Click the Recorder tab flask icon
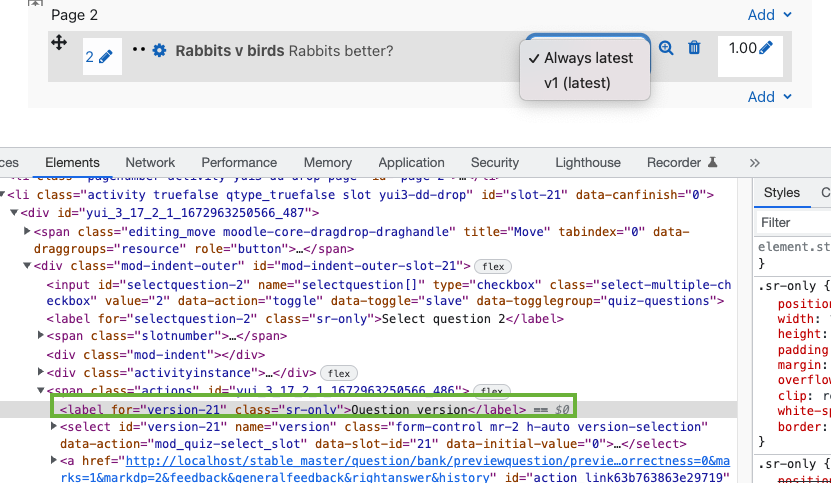 pos(713,162)
